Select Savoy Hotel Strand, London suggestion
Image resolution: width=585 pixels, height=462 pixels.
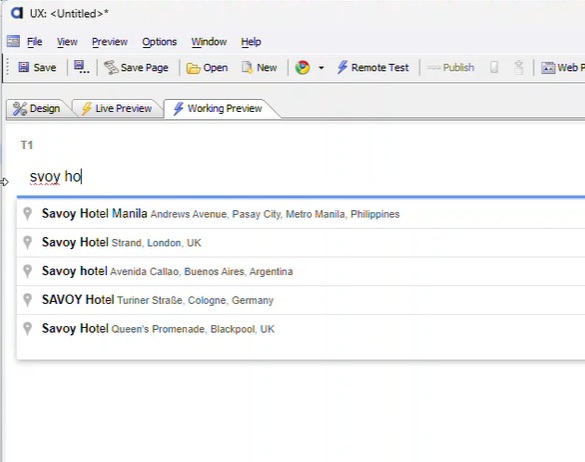tap(301, 243)
